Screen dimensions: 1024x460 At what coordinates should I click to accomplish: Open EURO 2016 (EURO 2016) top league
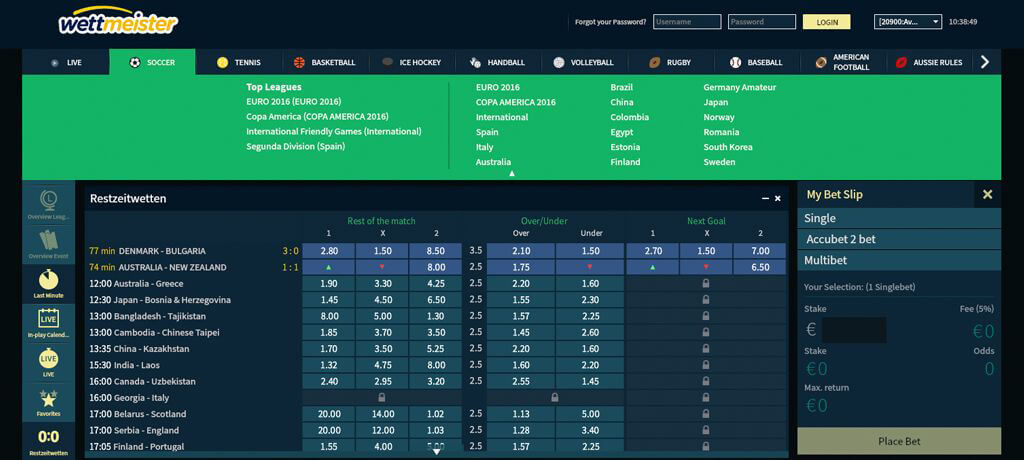(294, 101)
